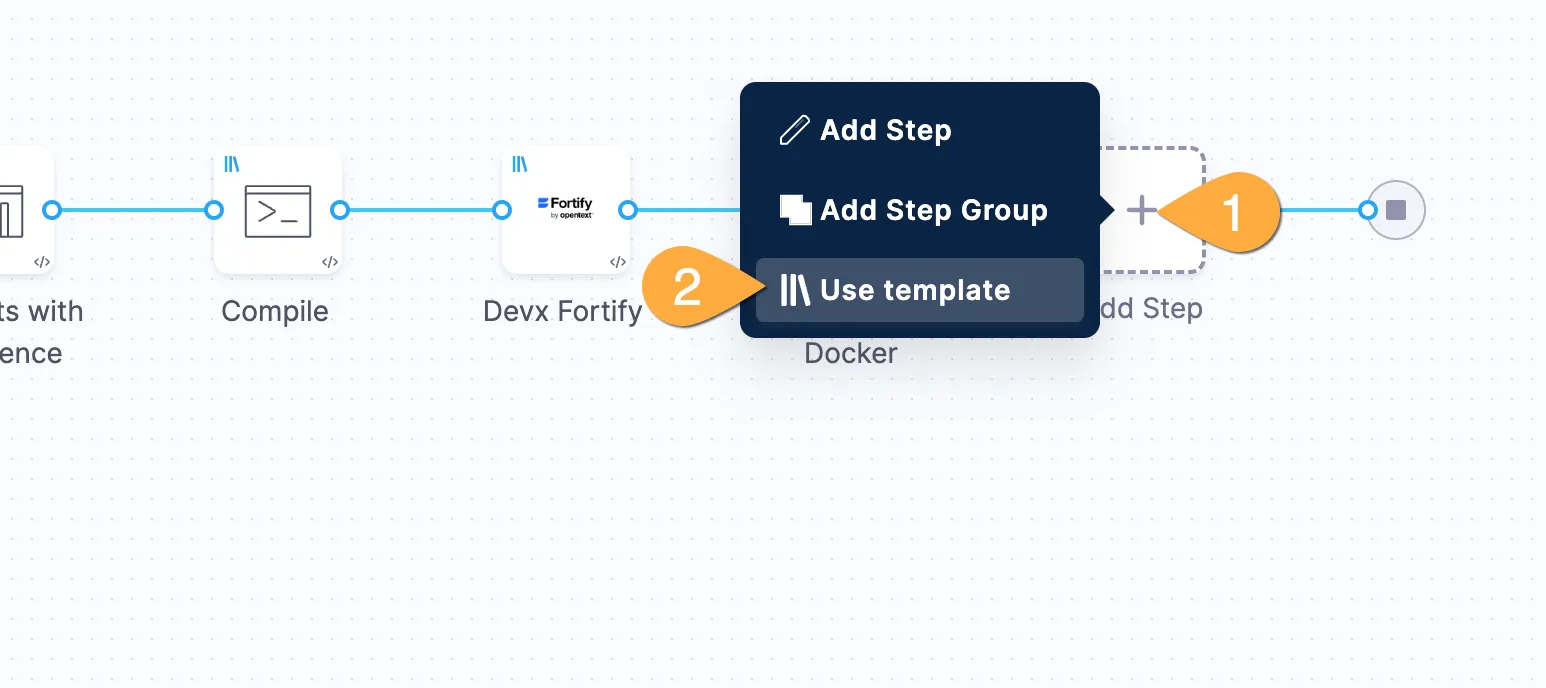Click library icon beside Use template

(795, 291)
